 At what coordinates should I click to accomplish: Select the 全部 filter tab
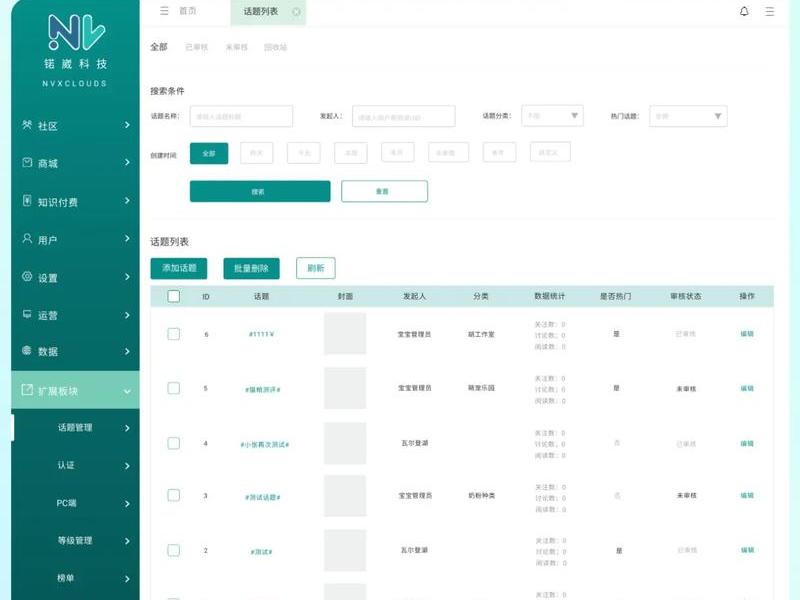(159, 47)
